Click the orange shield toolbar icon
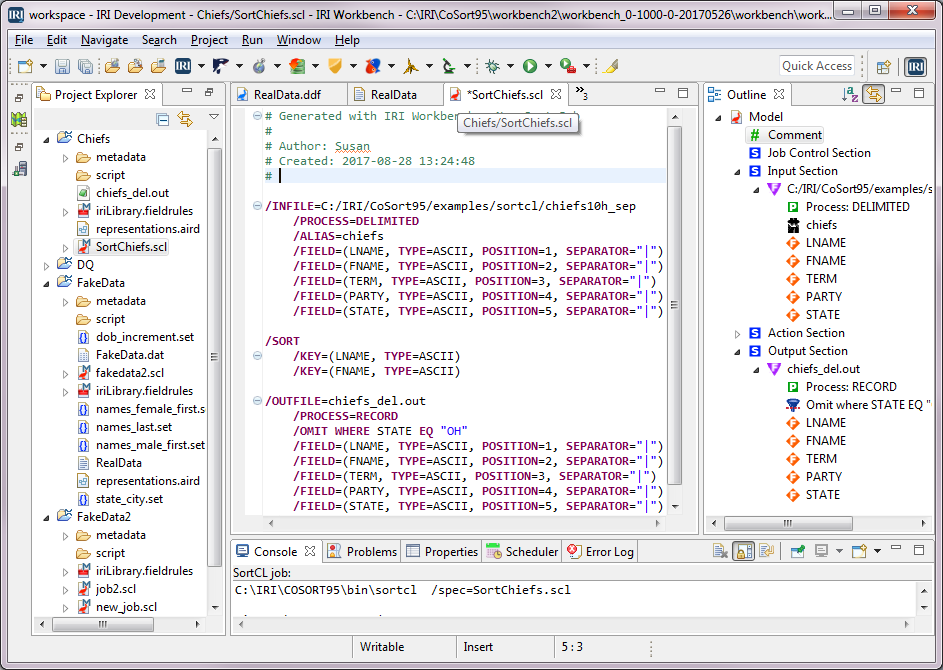 pyautogui.click(x=335, y=66)
